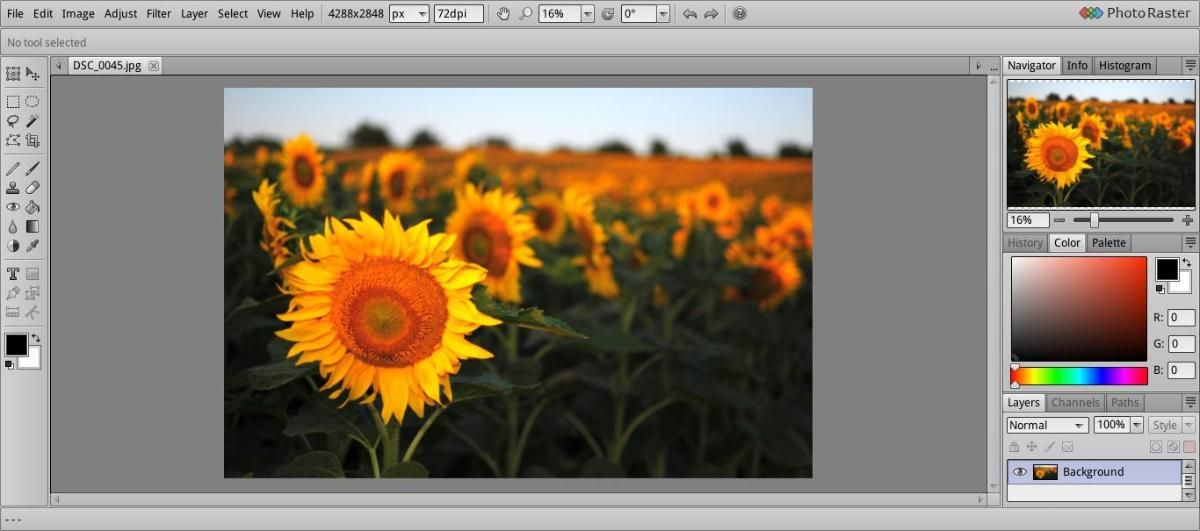Screen dimensions: 1200x531
Task: Switch to the Histogram tab
Action: (1125, 65)
